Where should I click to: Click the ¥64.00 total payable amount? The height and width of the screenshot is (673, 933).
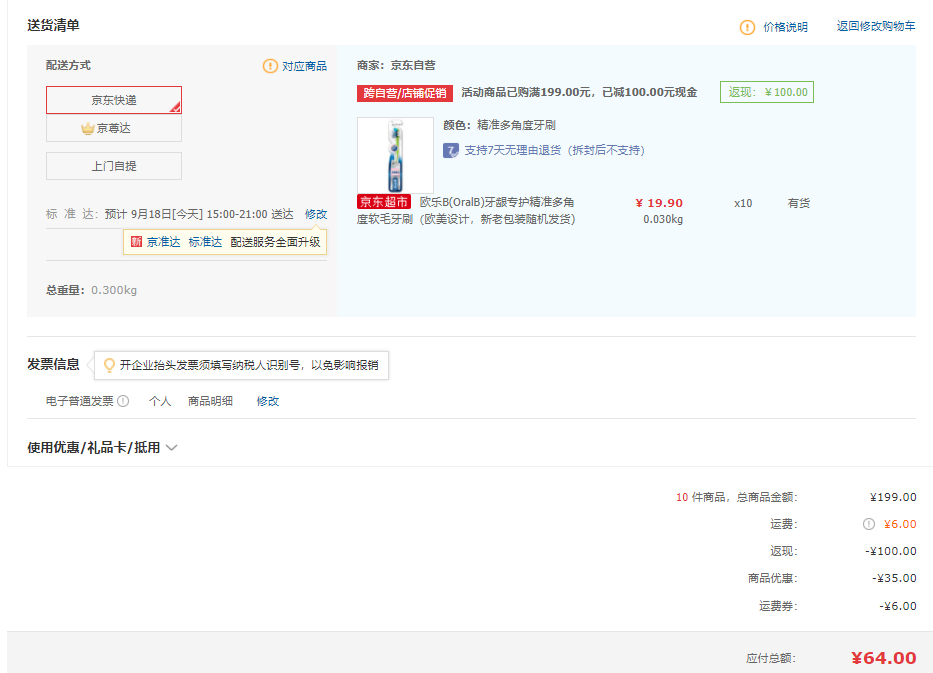(x=884, y=658)
